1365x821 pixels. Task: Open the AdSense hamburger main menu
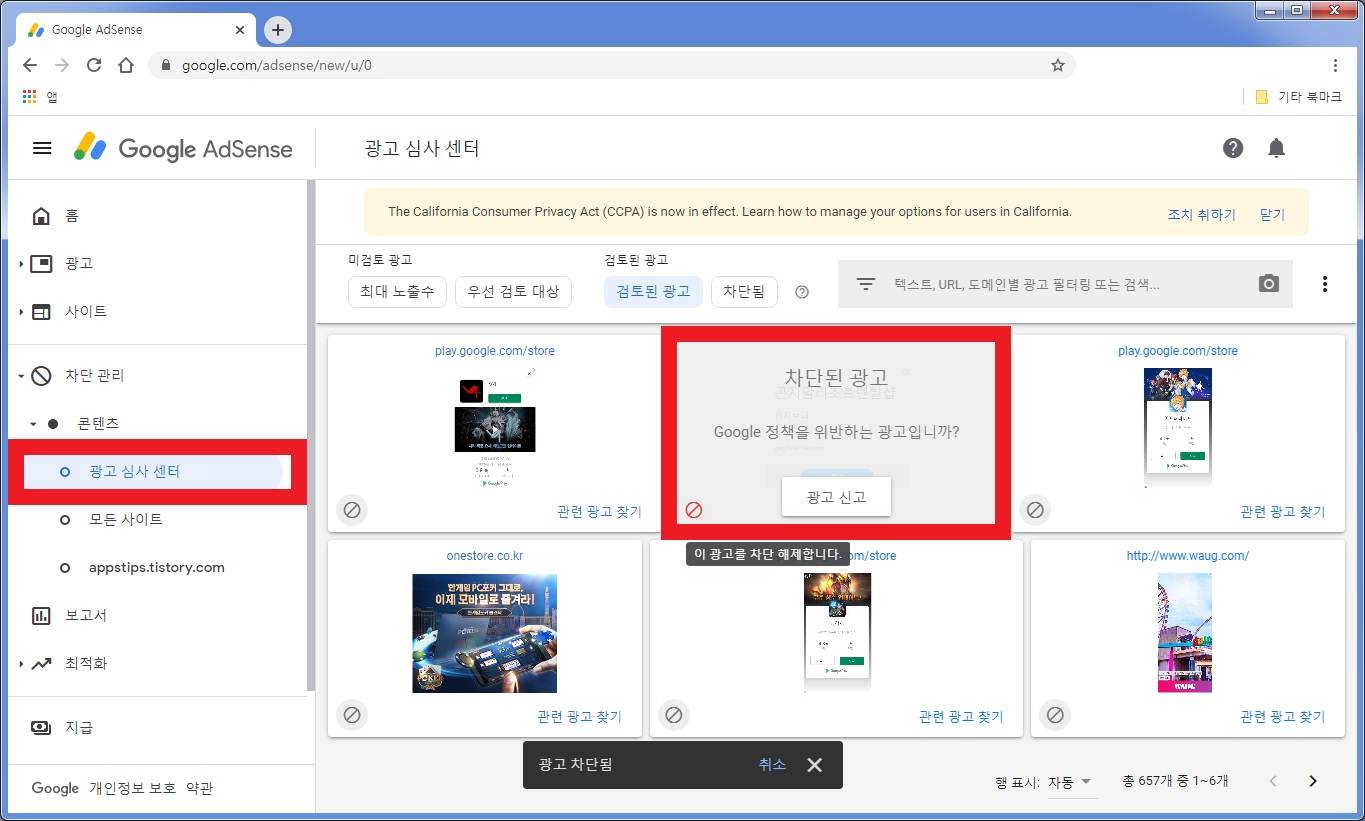(x=42, y=148)
